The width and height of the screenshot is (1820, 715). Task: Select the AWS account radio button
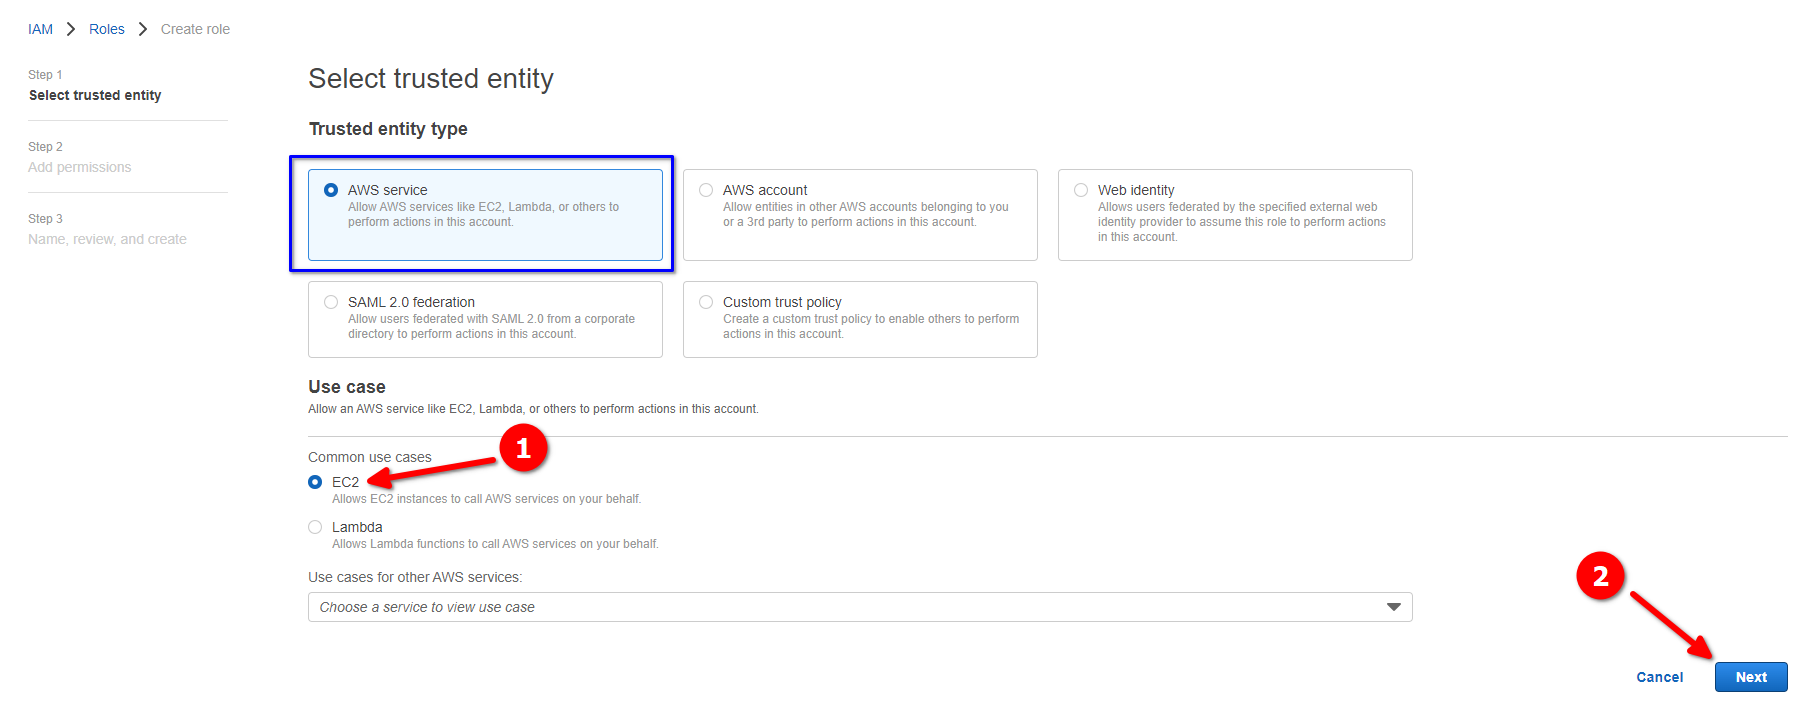(x=706, y=190)
